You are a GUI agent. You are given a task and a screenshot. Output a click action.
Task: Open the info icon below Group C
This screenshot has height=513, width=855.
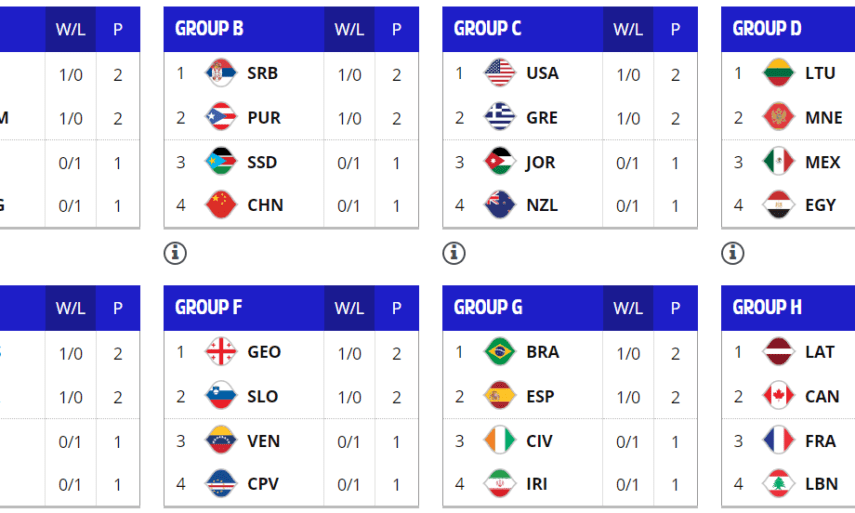(x=454, y=253)
